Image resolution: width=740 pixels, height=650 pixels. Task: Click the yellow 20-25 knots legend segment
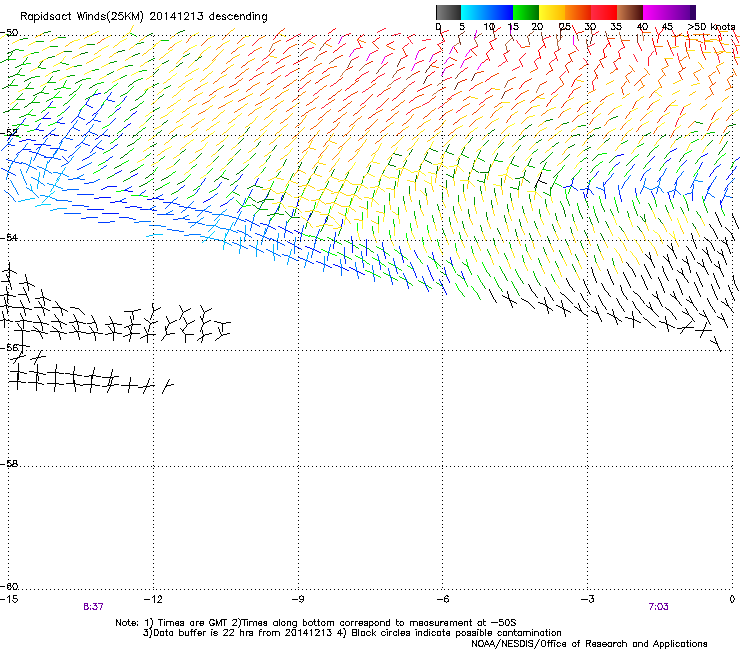coord(552,12)
